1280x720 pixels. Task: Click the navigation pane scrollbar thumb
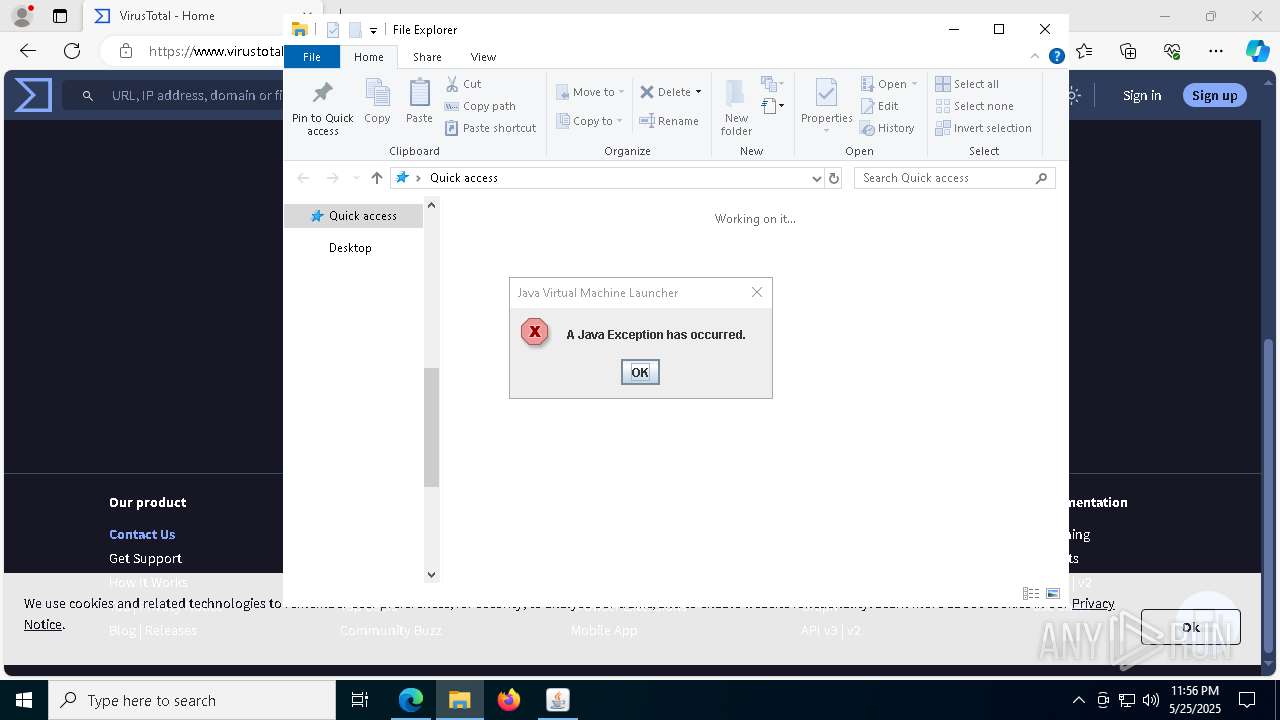[431, 427]
